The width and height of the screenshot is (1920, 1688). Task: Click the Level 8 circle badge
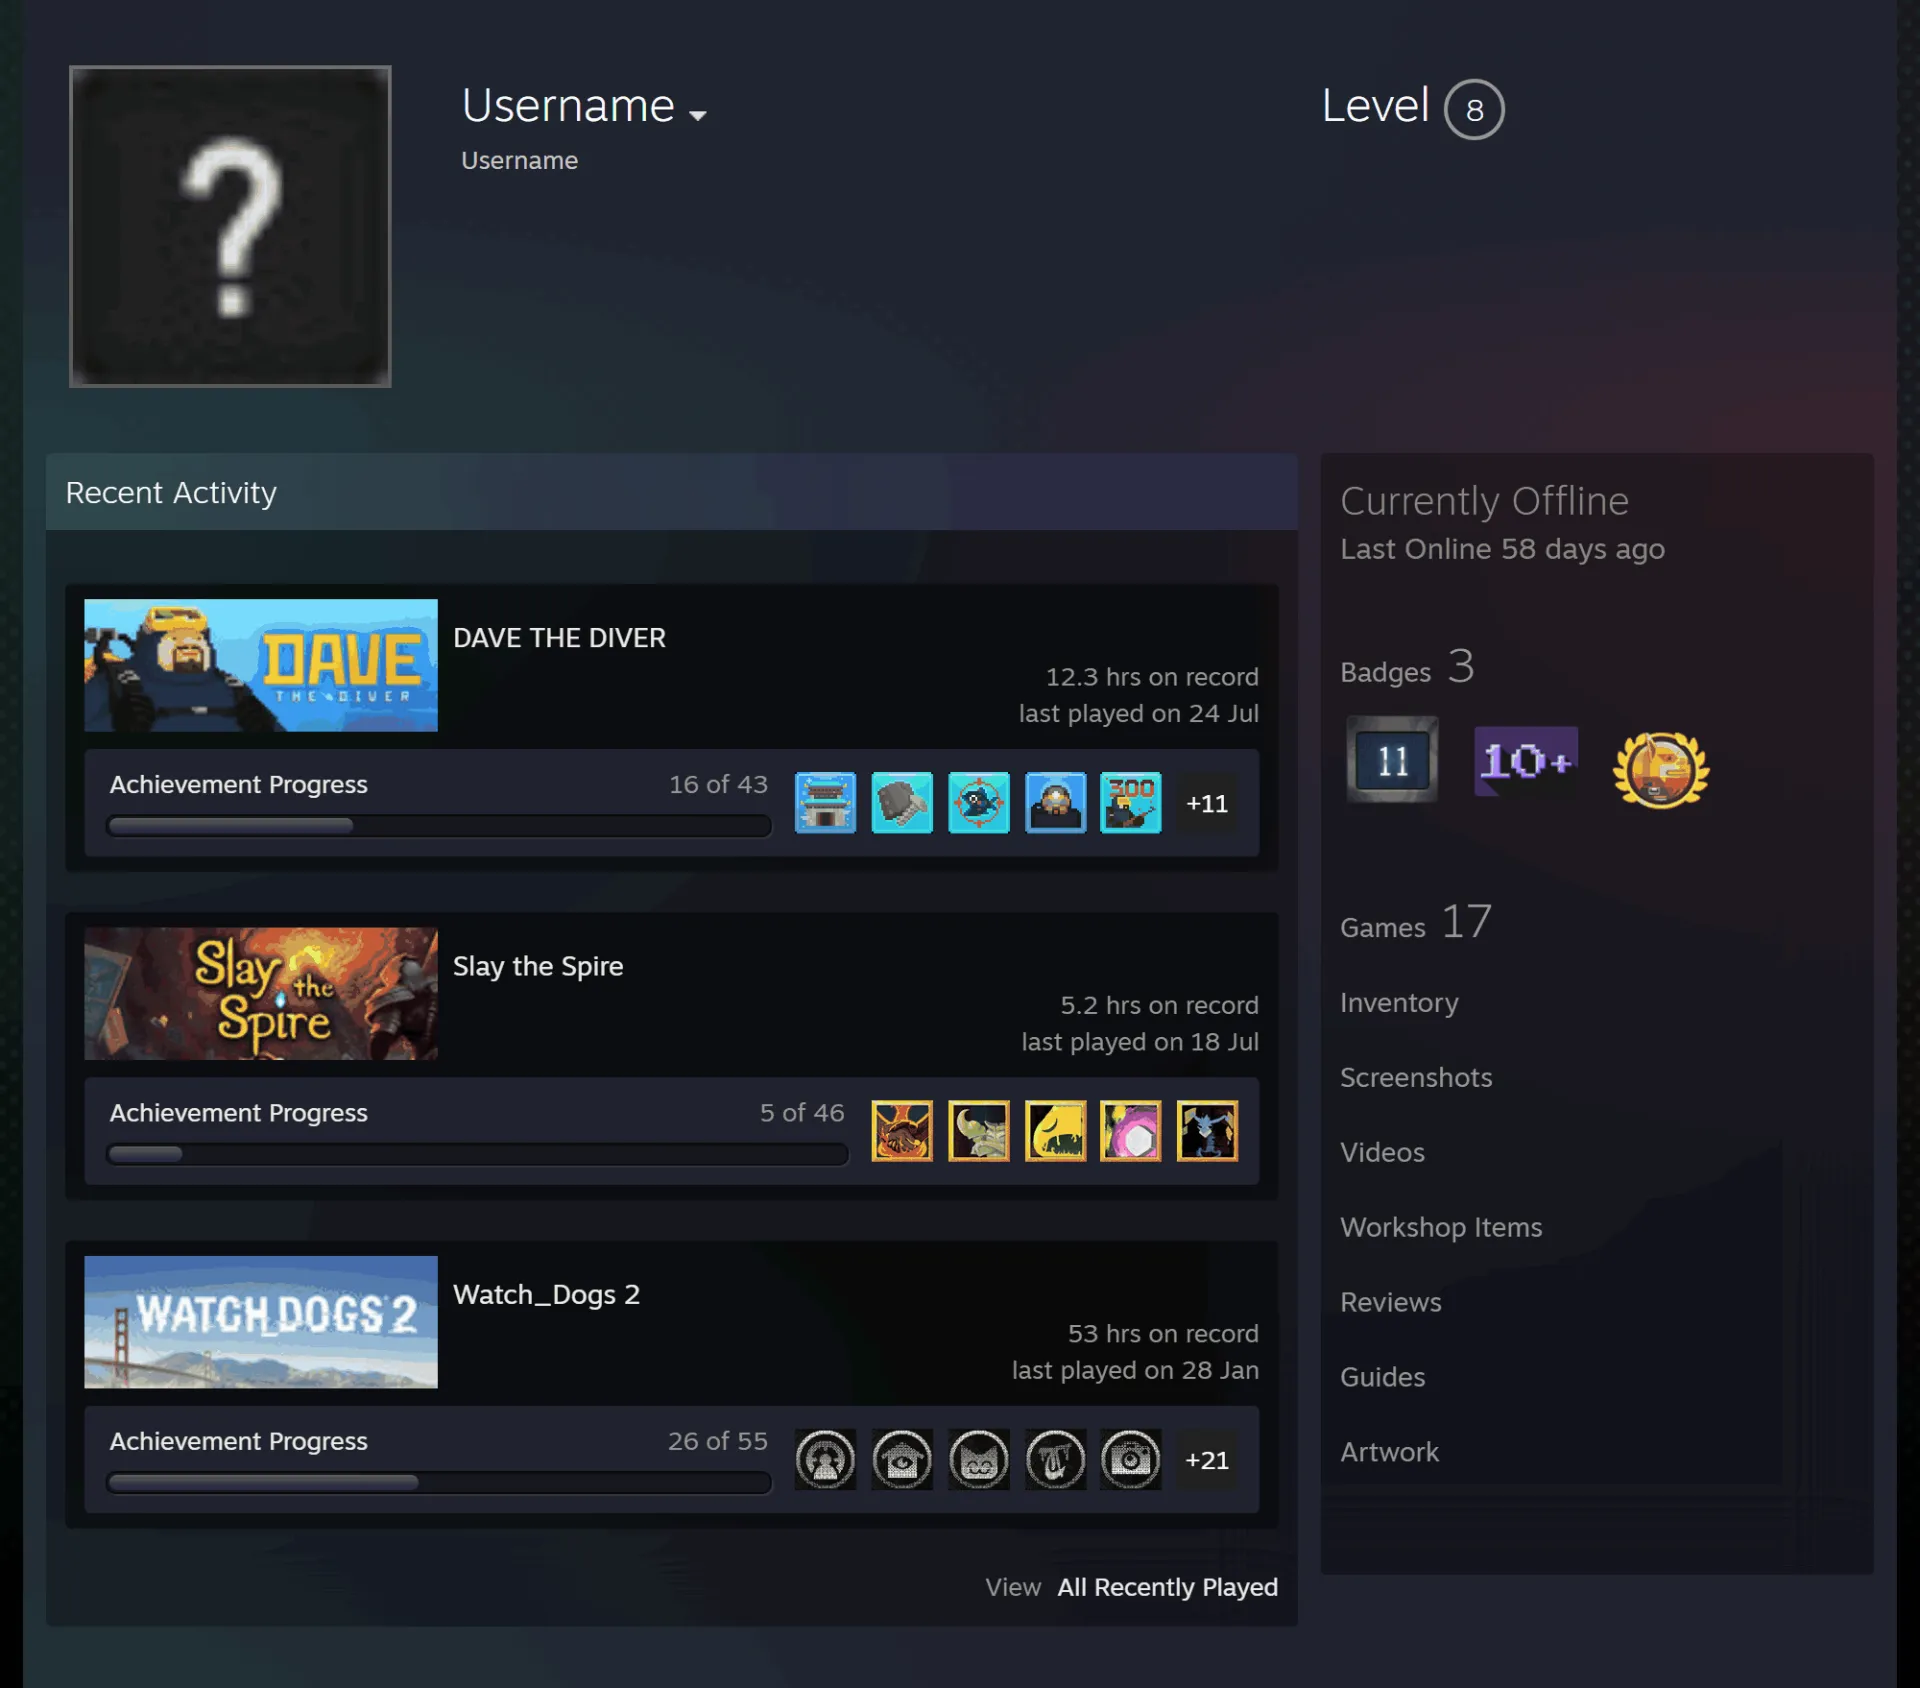[x=1474, y=109]
